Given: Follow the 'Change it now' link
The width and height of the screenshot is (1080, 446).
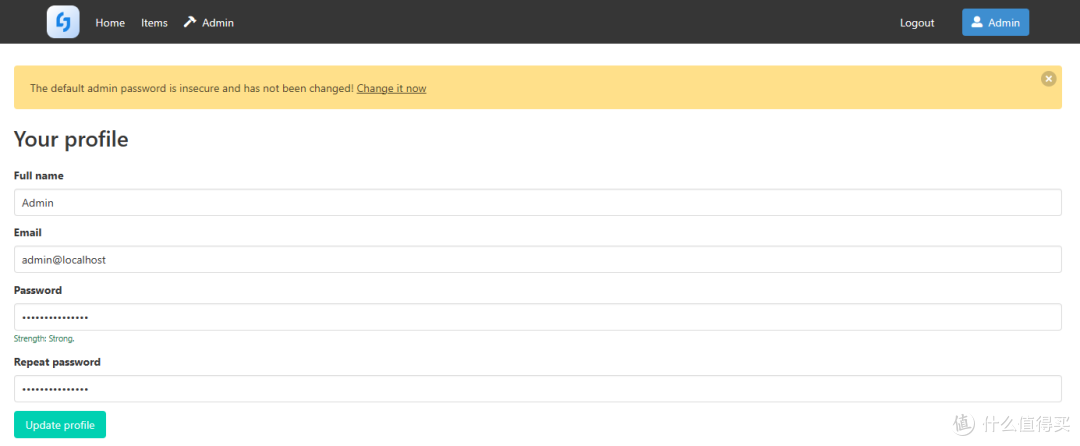Looking at the screenshot, I should coord(391,88).
